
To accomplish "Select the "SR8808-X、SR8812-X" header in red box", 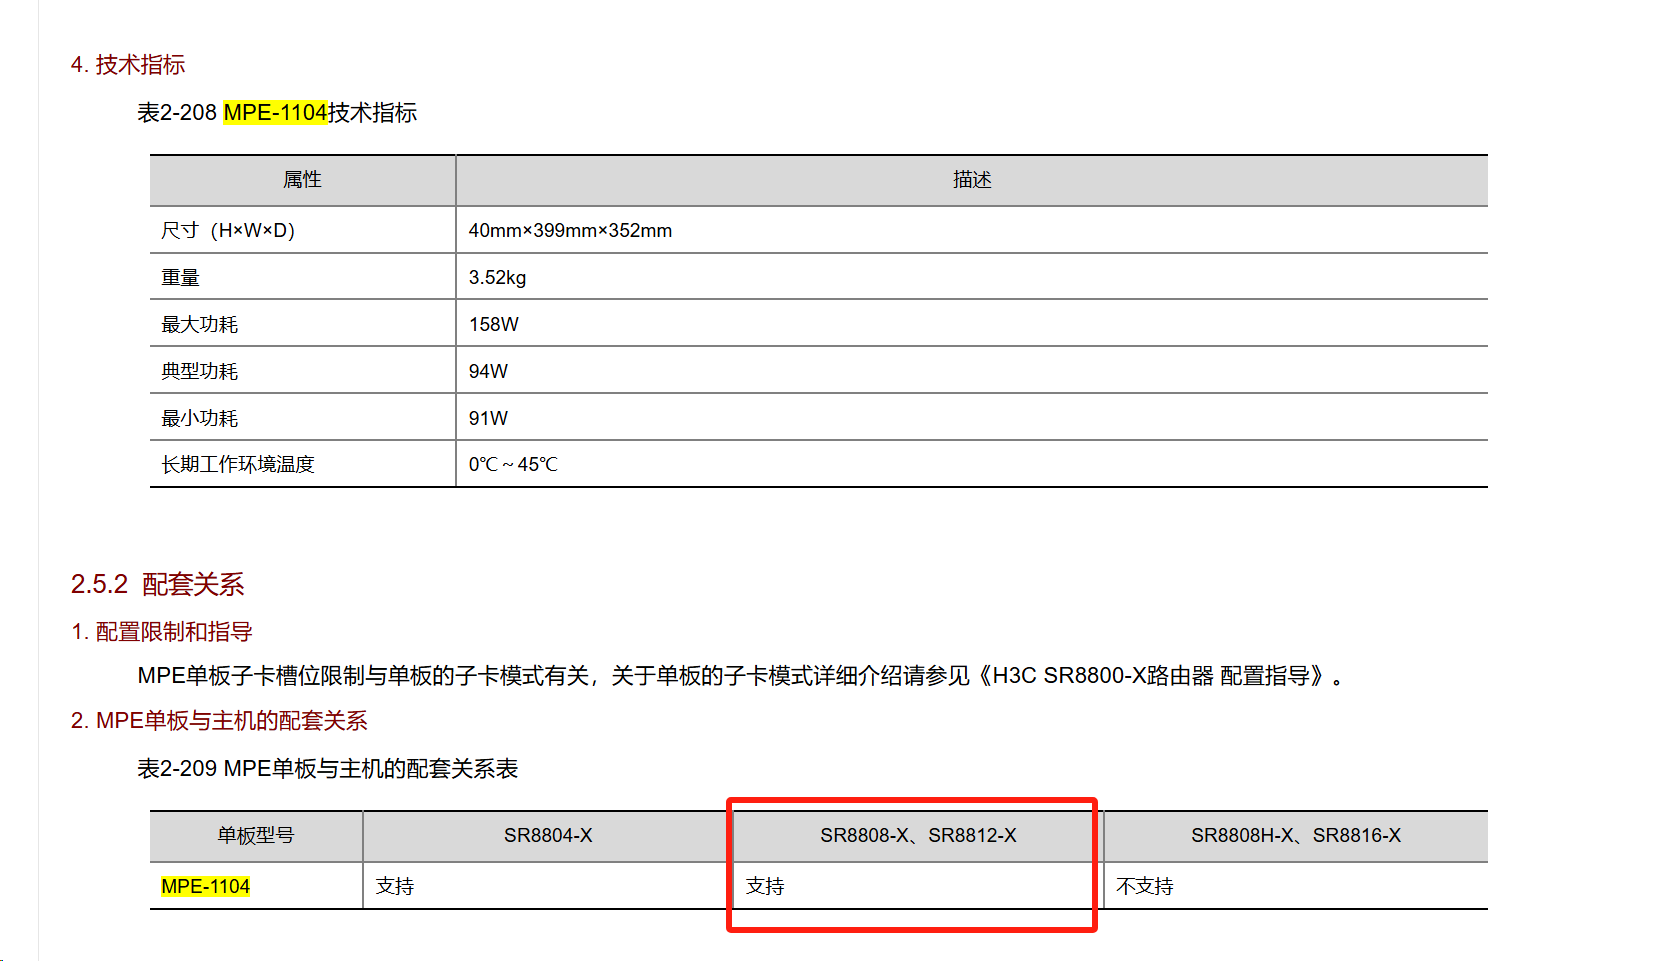I will 918,836.
